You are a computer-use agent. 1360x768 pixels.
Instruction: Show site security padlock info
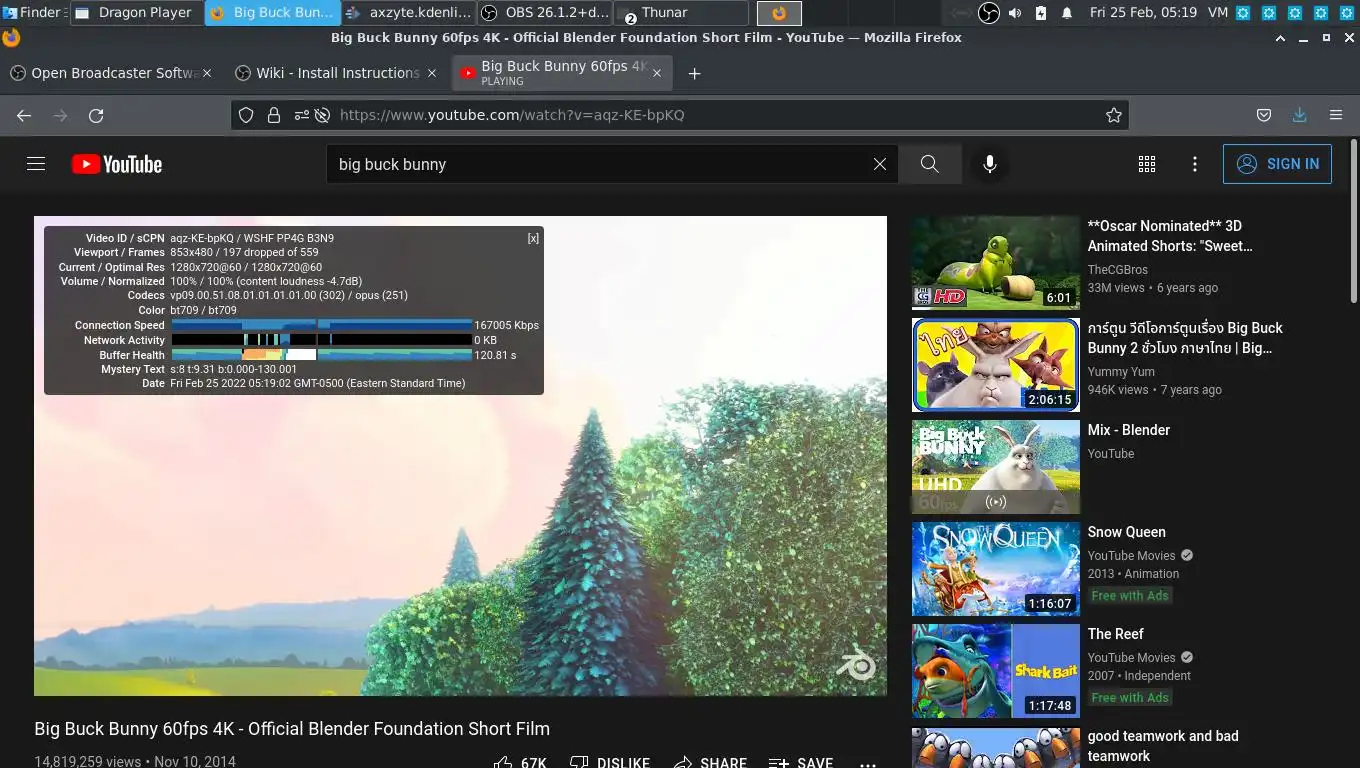point(273,115)
